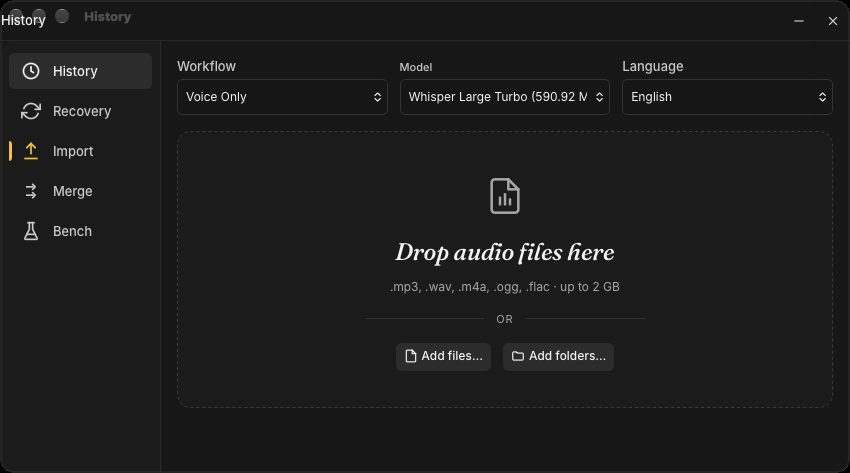
Task: Click the Drop audio files here heading
Action: click(x=505, y=252)
